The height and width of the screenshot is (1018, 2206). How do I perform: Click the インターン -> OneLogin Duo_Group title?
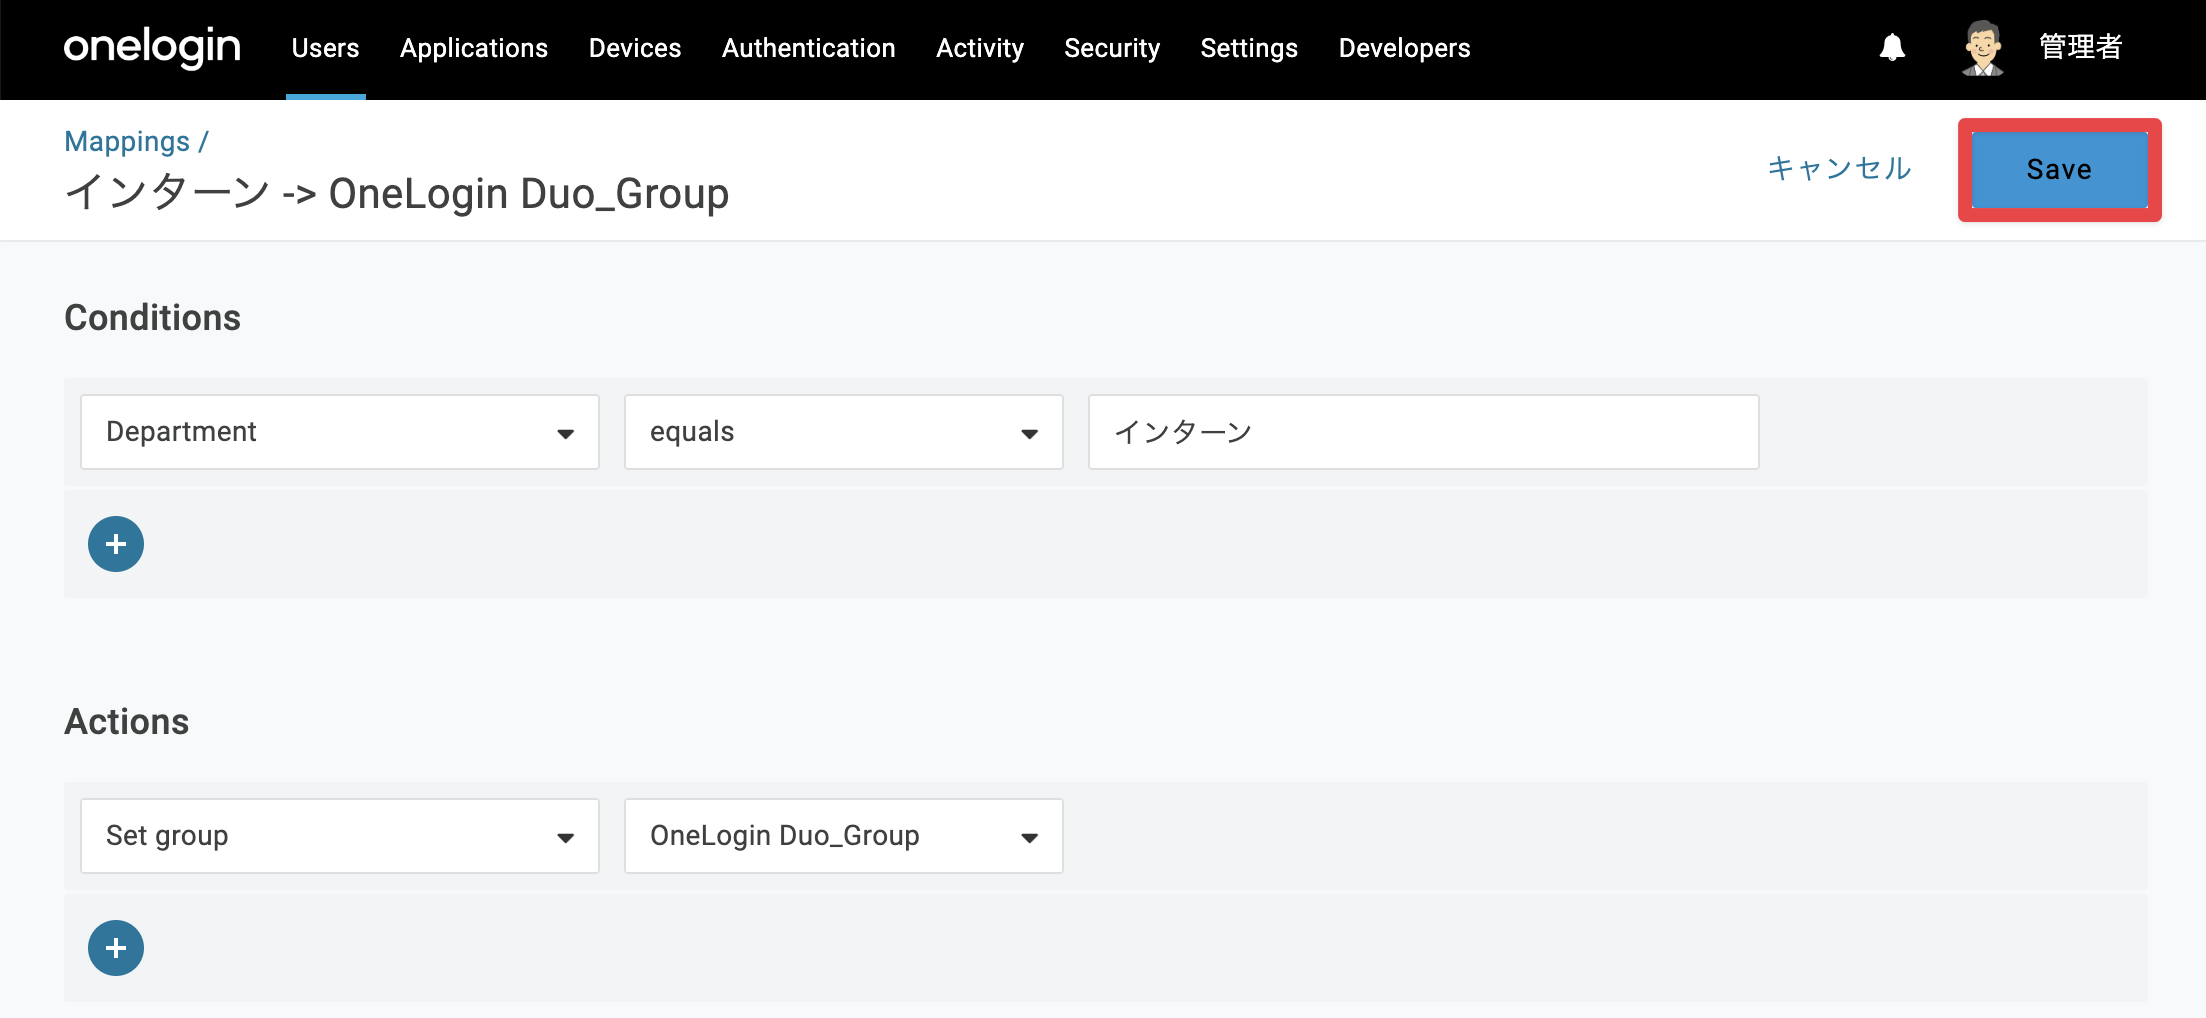coord(397,193)
